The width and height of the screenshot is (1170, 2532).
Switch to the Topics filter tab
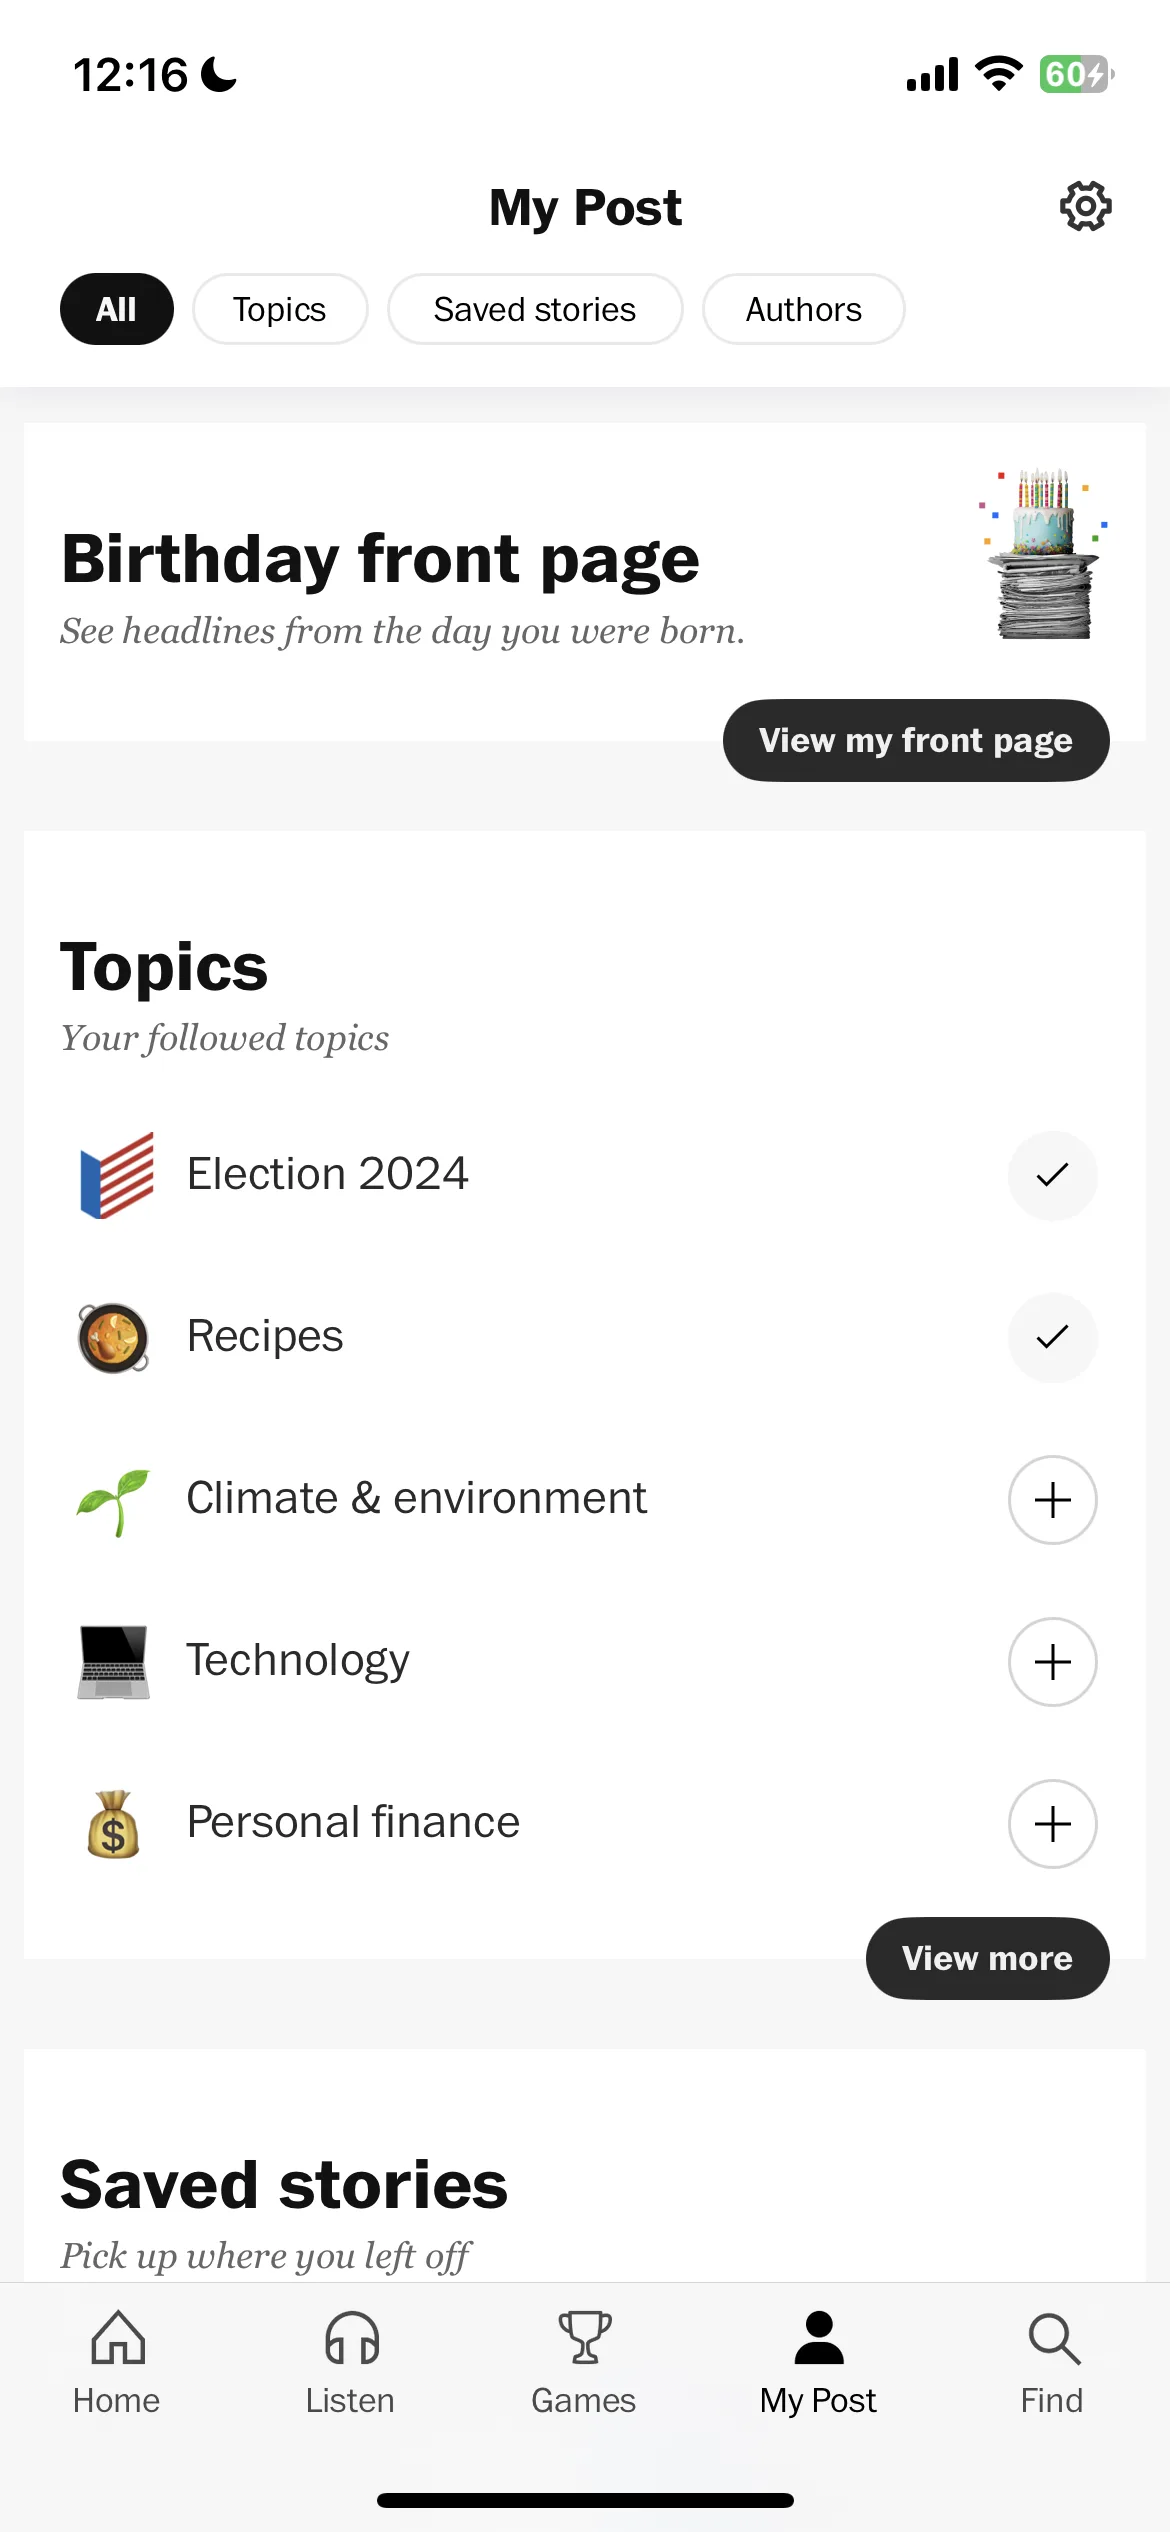pos(280,309)
